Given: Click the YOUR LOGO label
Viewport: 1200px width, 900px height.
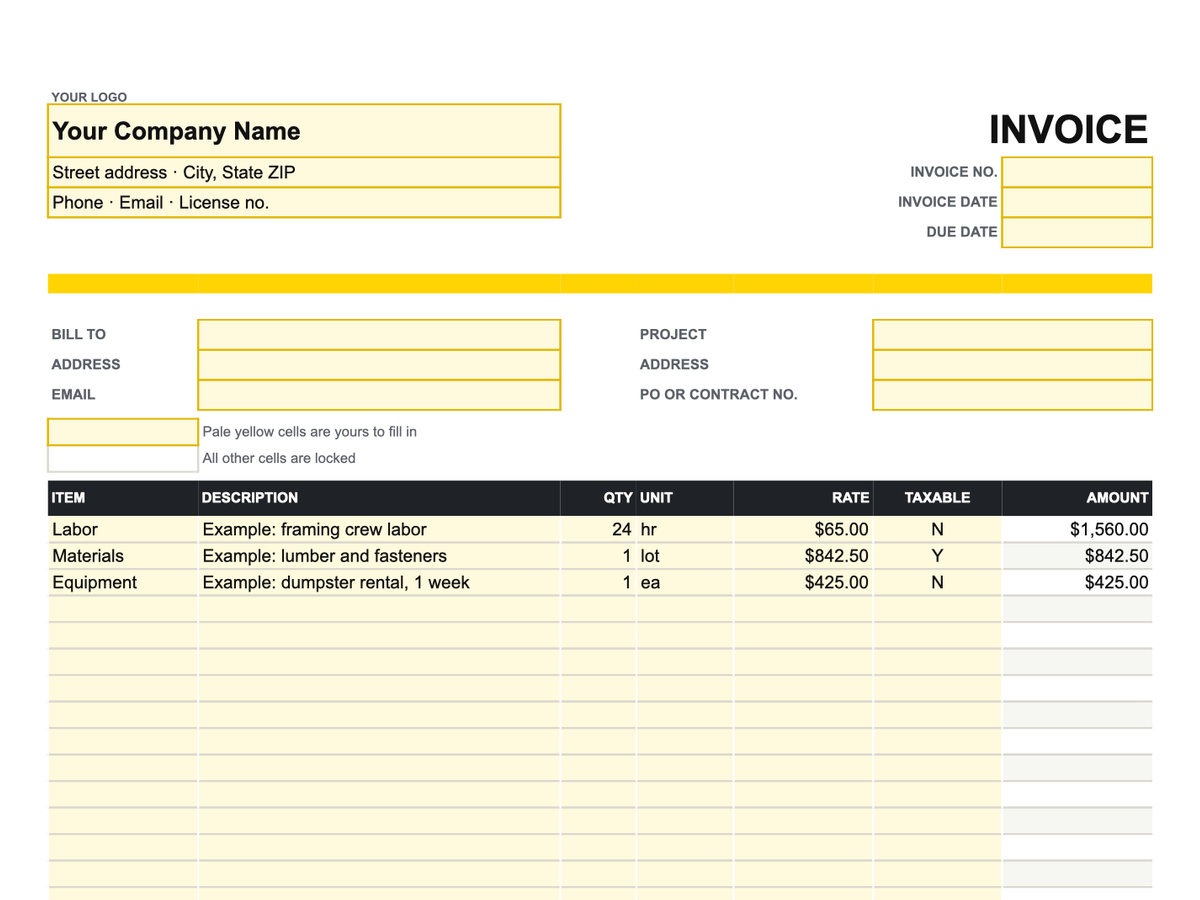Looking at the screenshot, I should pyautogui.click(x=89, y=97).
